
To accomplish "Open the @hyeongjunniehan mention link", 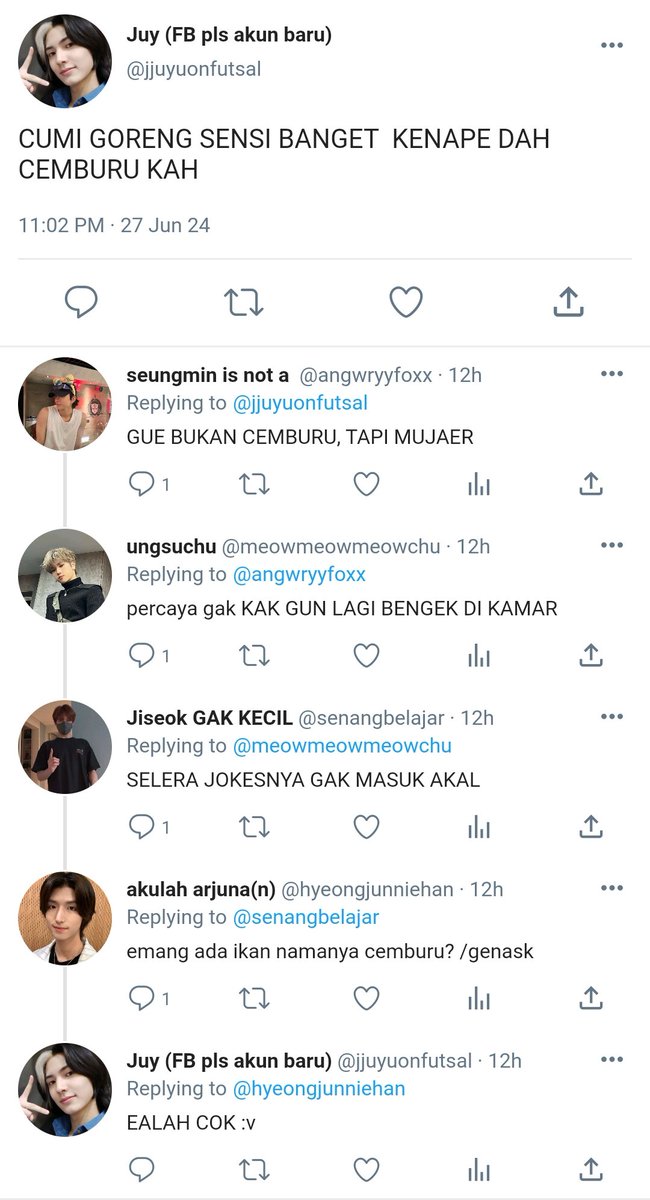I will pos(319,1089).
